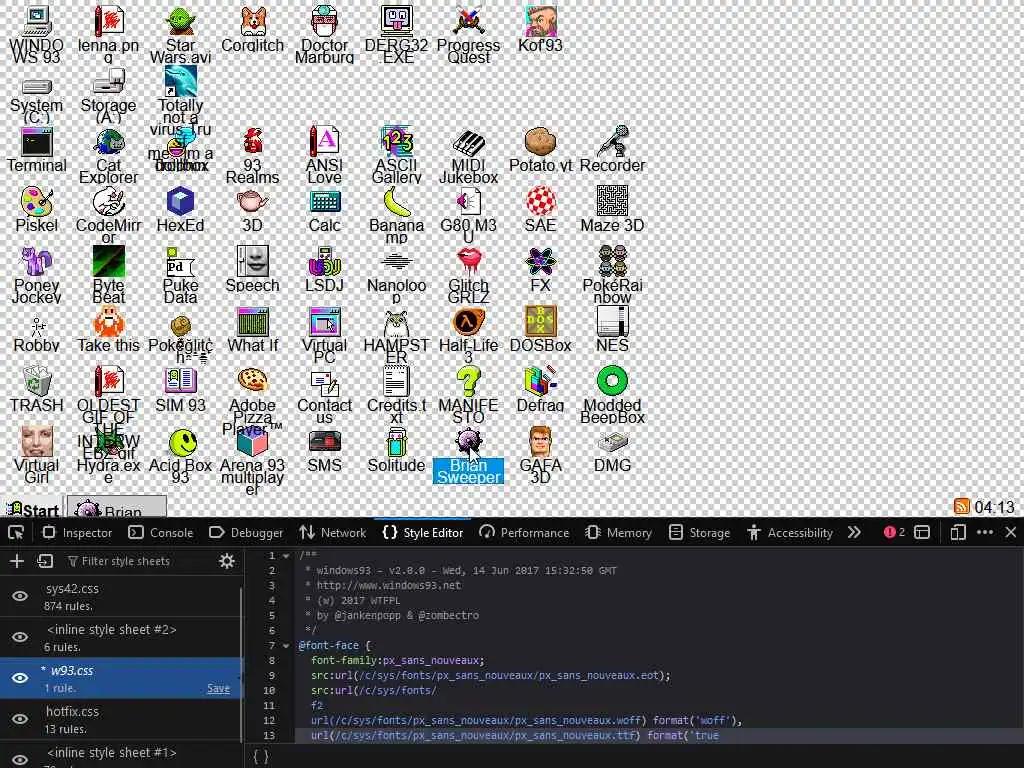Toggle visibility of inline style sheet #2
The image size is (1024, 768).
tap(20, 637)
